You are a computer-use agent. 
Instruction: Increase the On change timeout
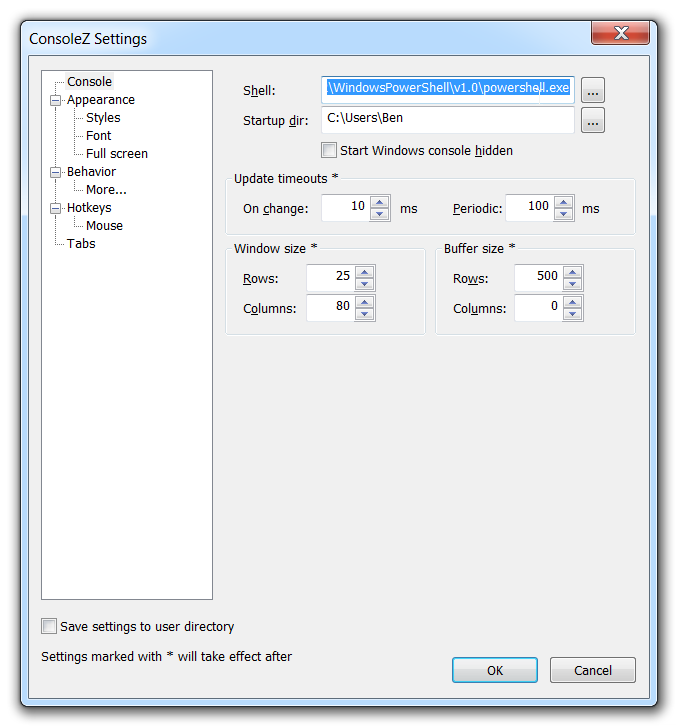point(380,202)
